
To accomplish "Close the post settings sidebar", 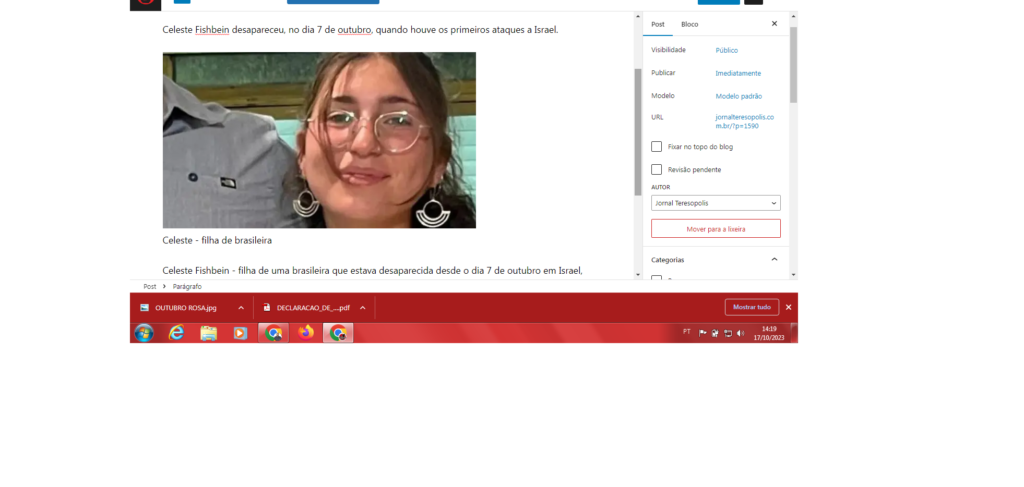I will [x=774, y=24].
